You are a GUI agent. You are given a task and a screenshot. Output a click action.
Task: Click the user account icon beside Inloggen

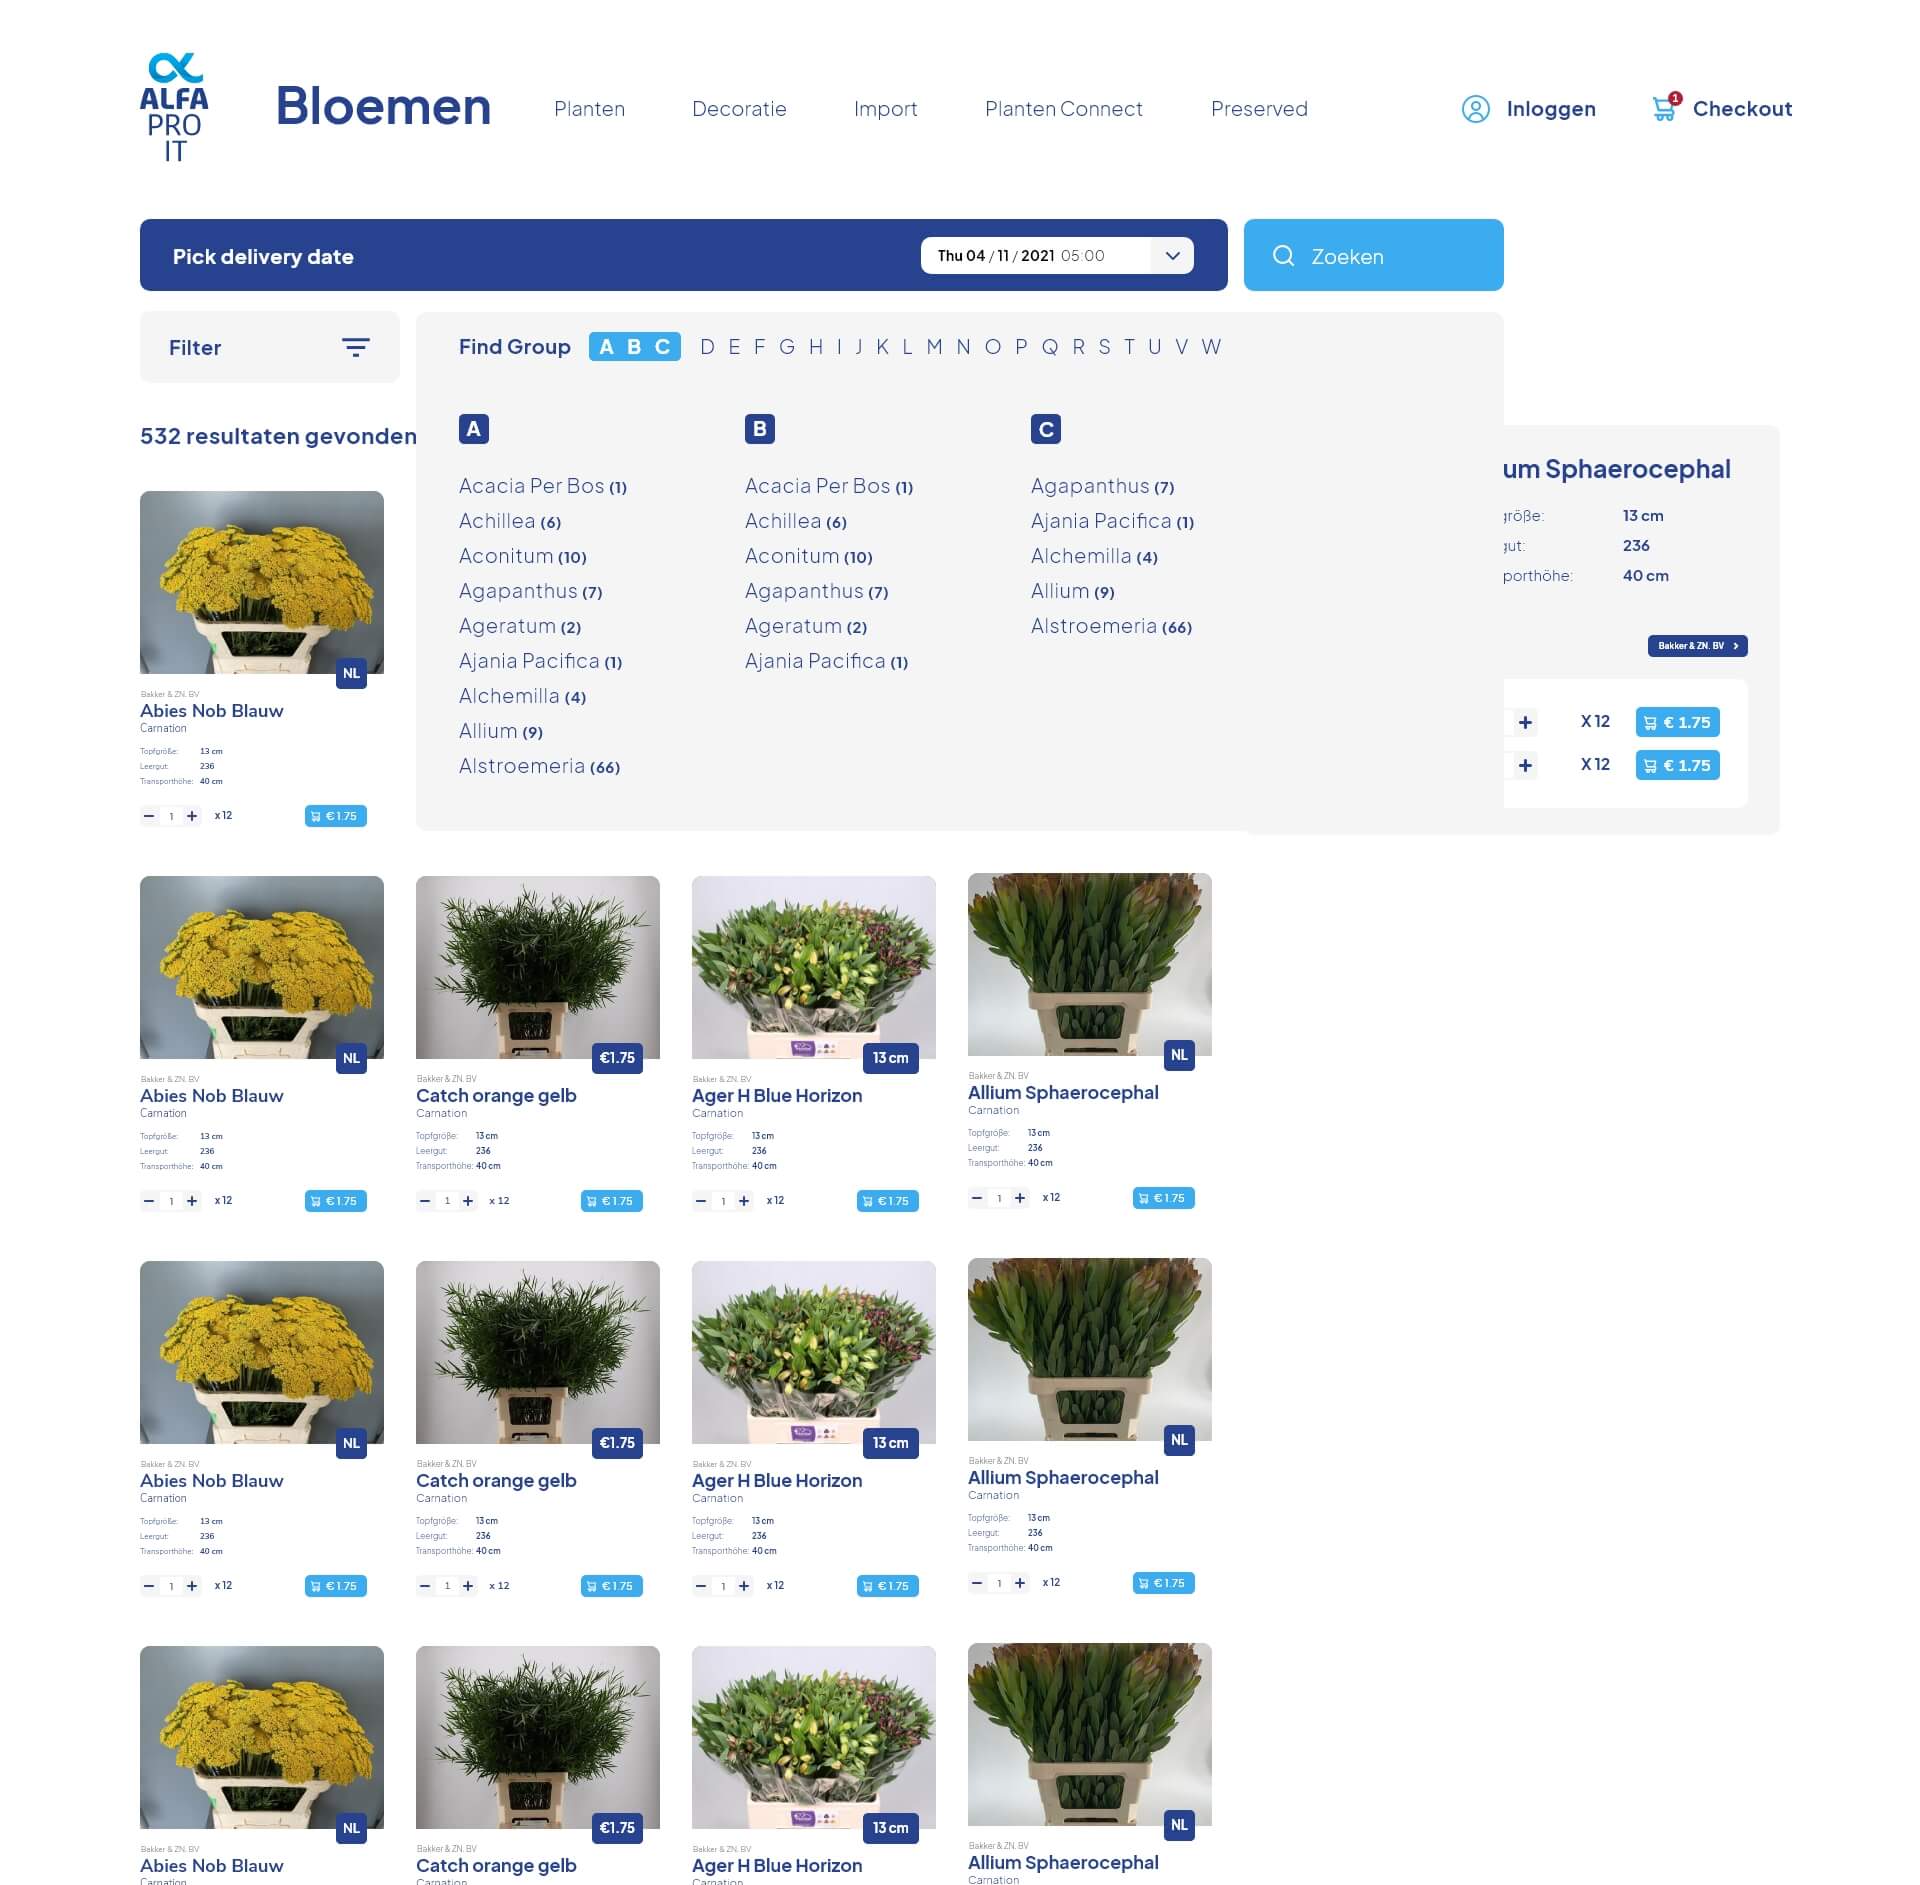tap(1475, 109)
